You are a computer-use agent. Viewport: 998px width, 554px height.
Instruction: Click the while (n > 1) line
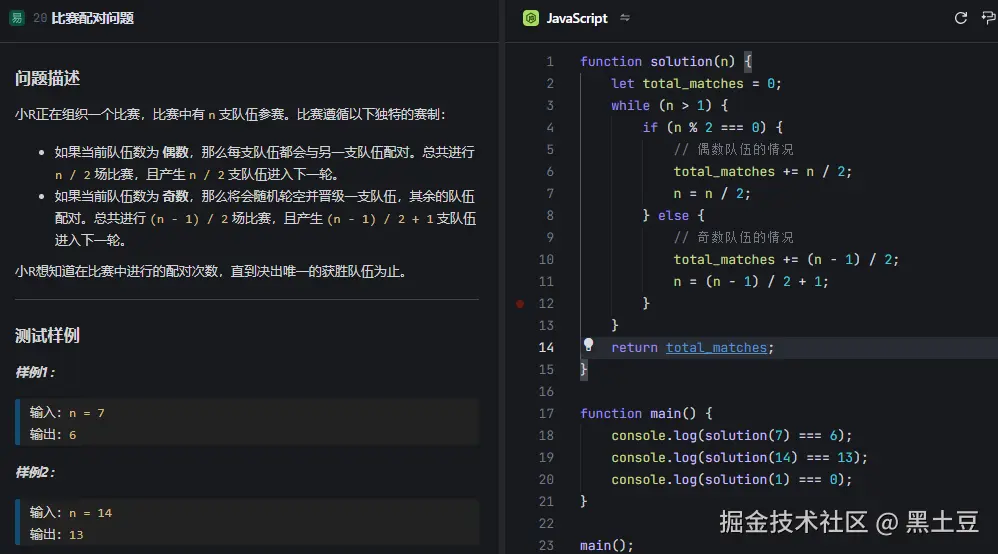pyautogui.click(x=670, y=106)
